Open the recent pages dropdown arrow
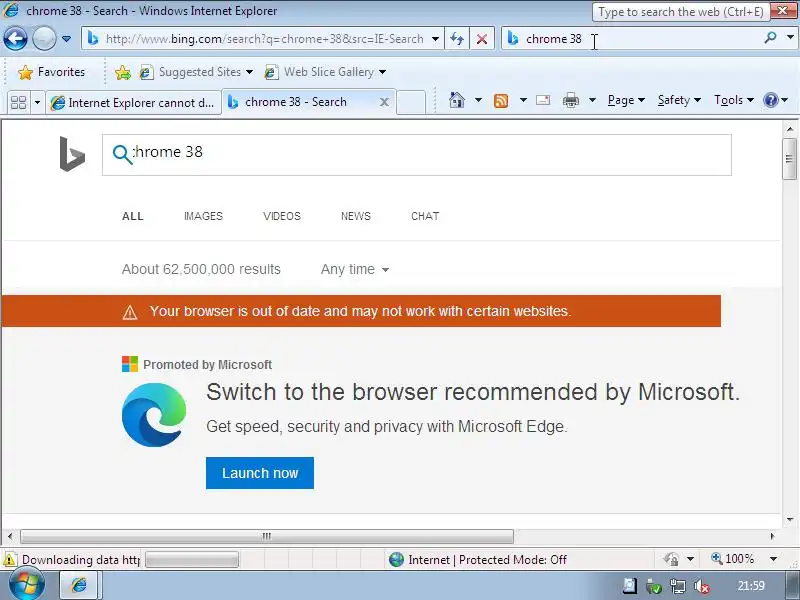This screenshot has width=800, height=600. [66, 39]
